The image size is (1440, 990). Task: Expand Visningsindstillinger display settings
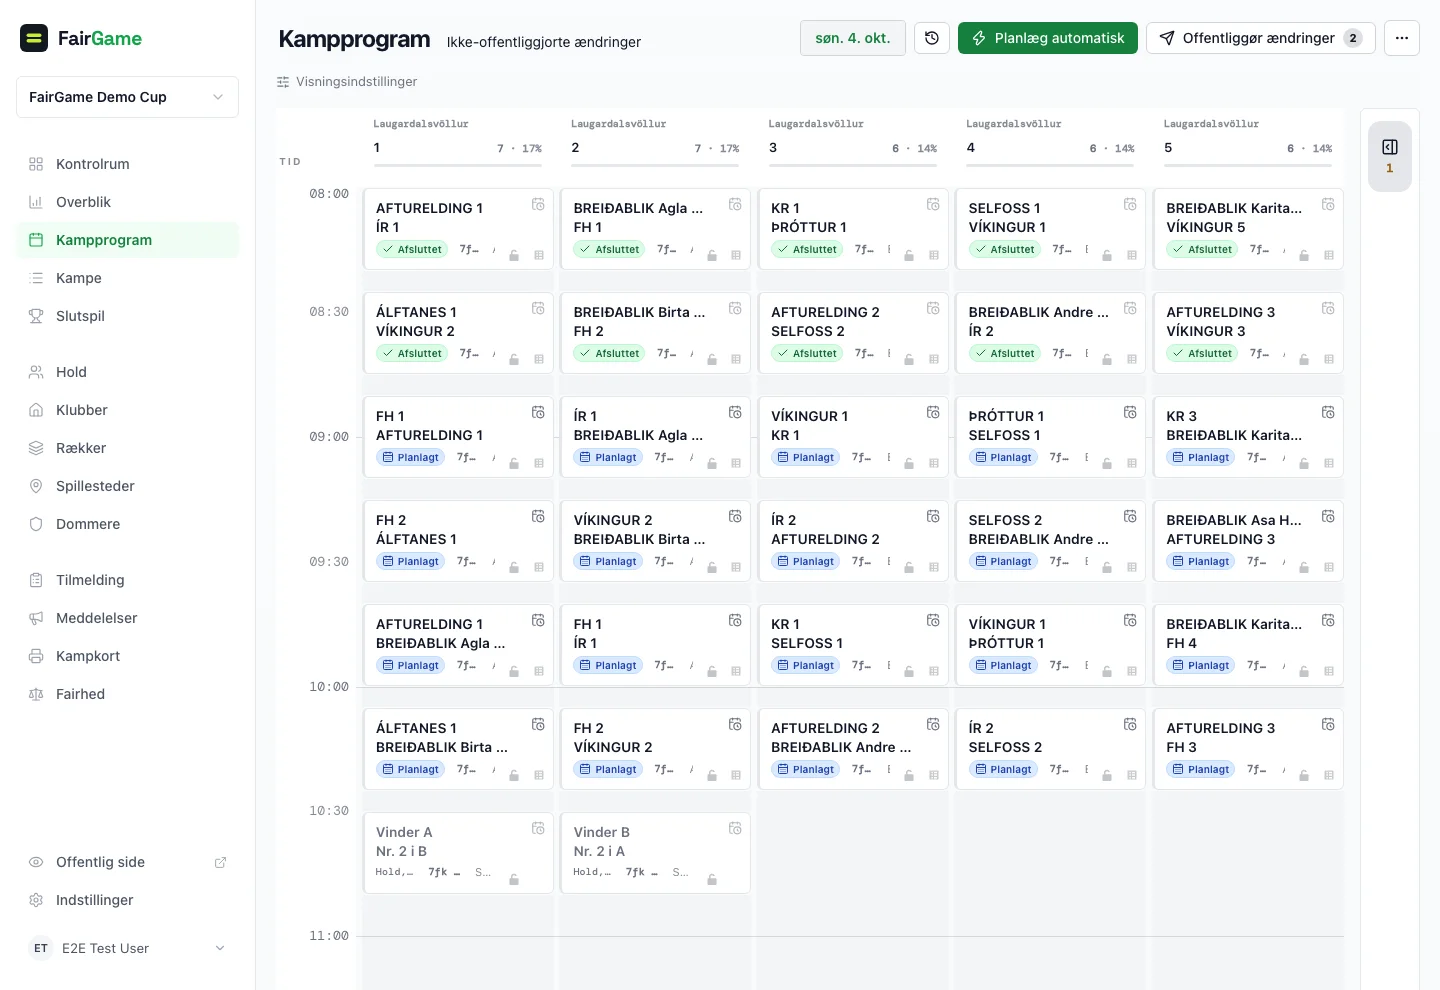click(347, 82)
